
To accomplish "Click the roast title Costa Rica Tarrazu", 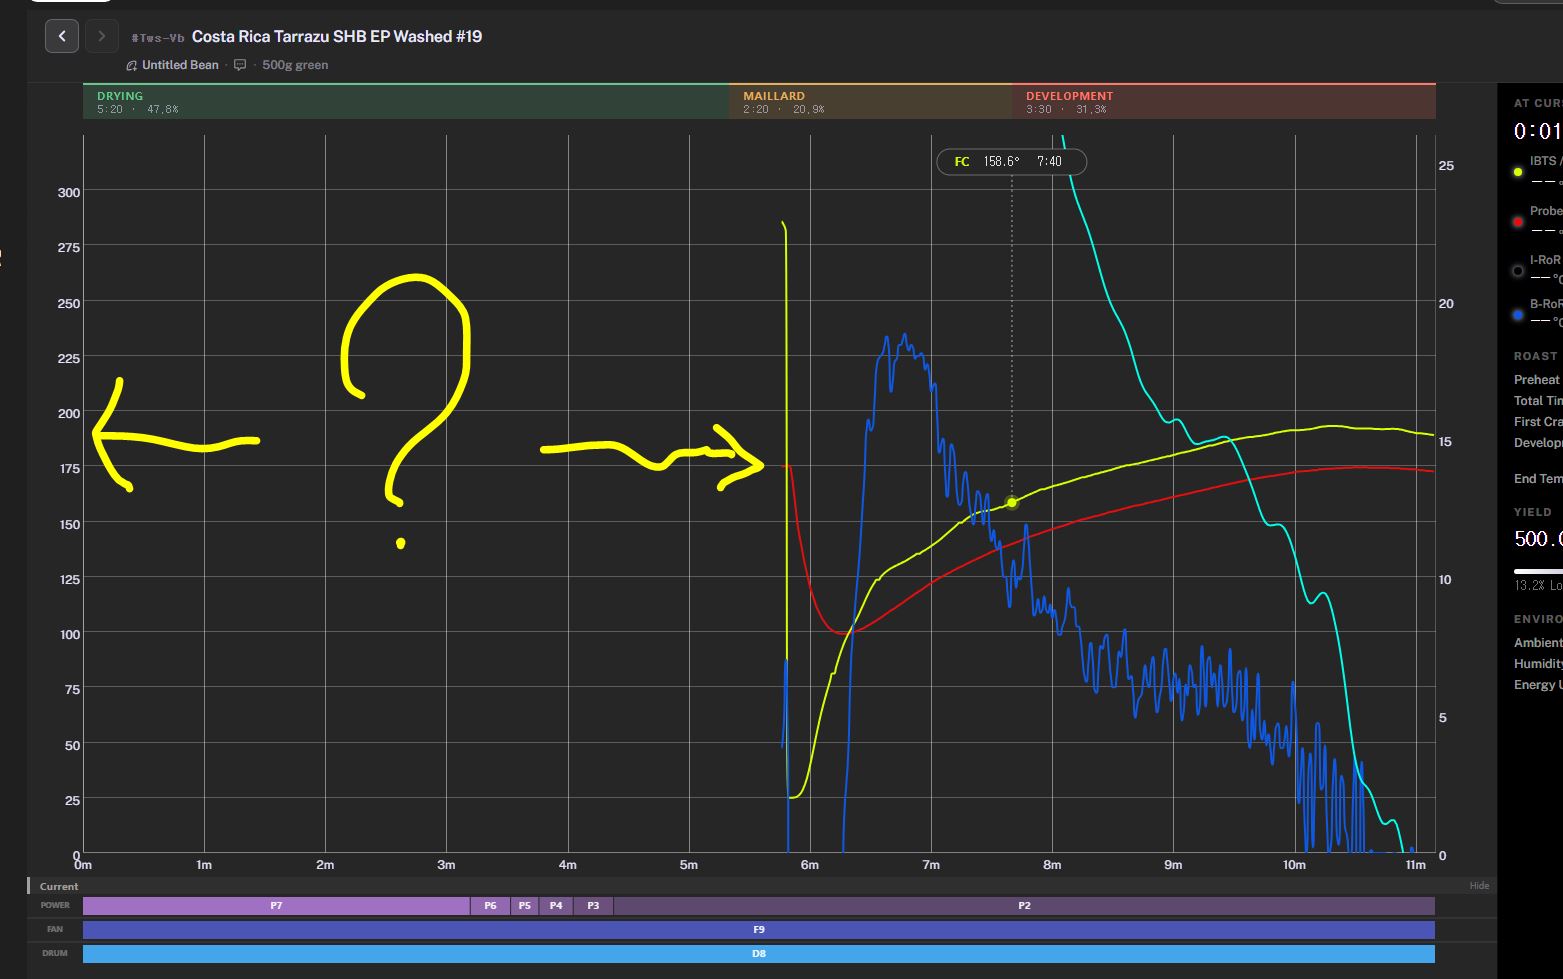I will click(337, 36).
